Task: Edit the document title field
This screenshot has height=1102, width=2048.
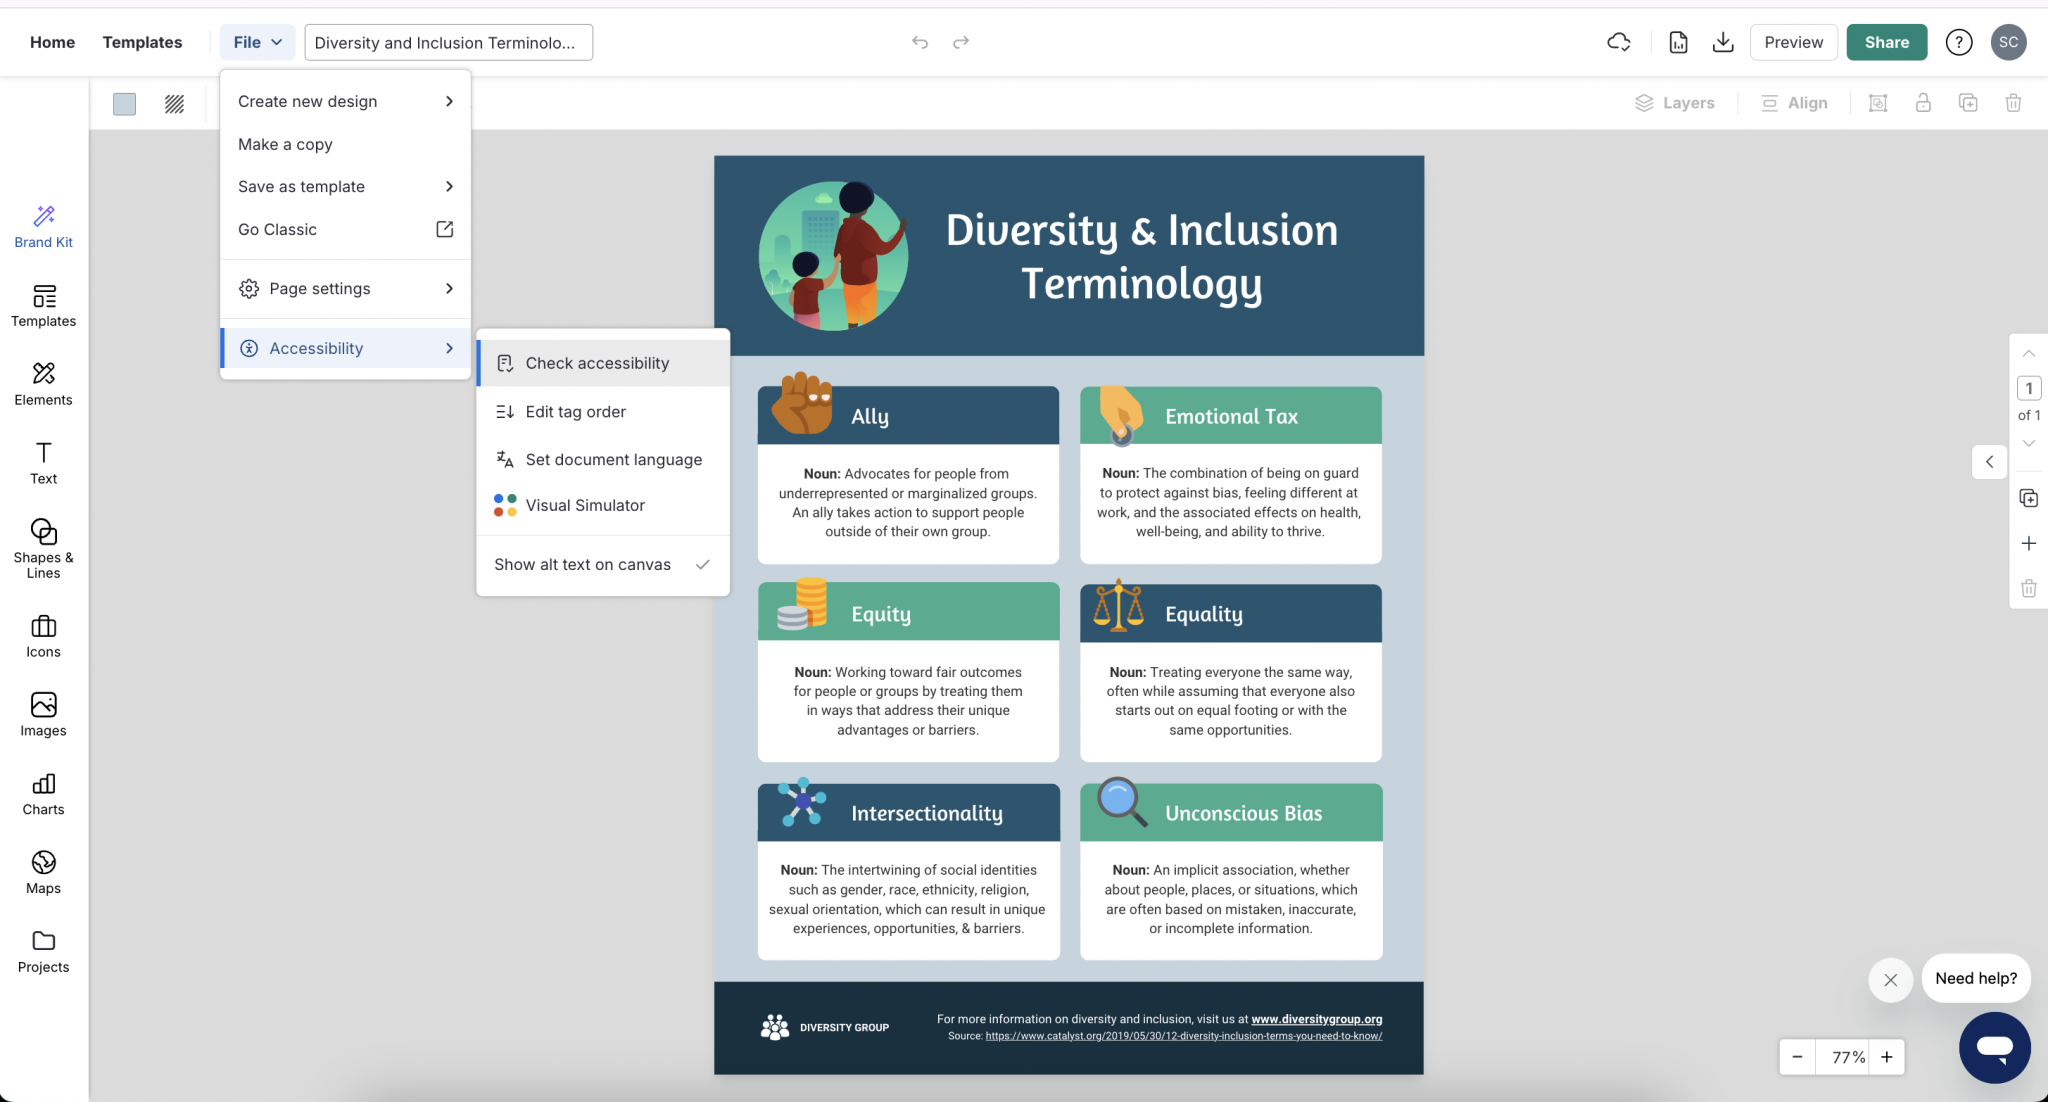Action: pyautogui.click(x=448, y=42)
